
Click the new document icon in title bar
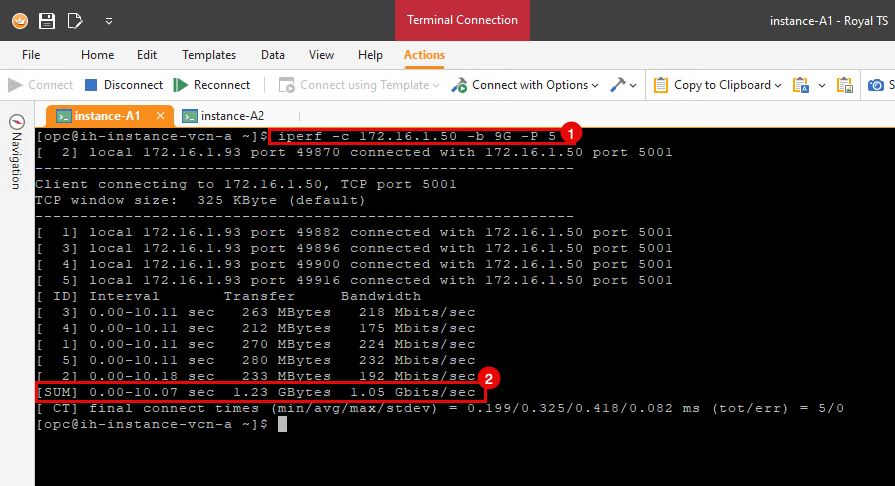(x=75, y=20)
